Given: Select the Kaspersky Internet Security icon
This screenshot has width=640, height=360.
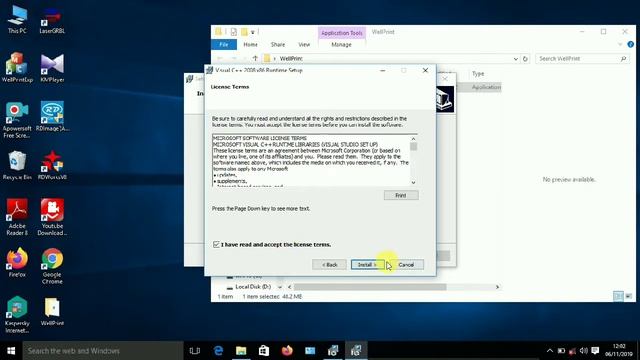Looking at the screenshot, I should point(17,314).
